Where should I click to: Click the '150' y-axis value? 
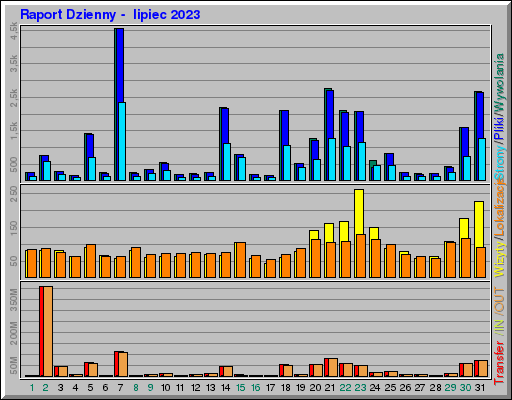click(14, 228)
